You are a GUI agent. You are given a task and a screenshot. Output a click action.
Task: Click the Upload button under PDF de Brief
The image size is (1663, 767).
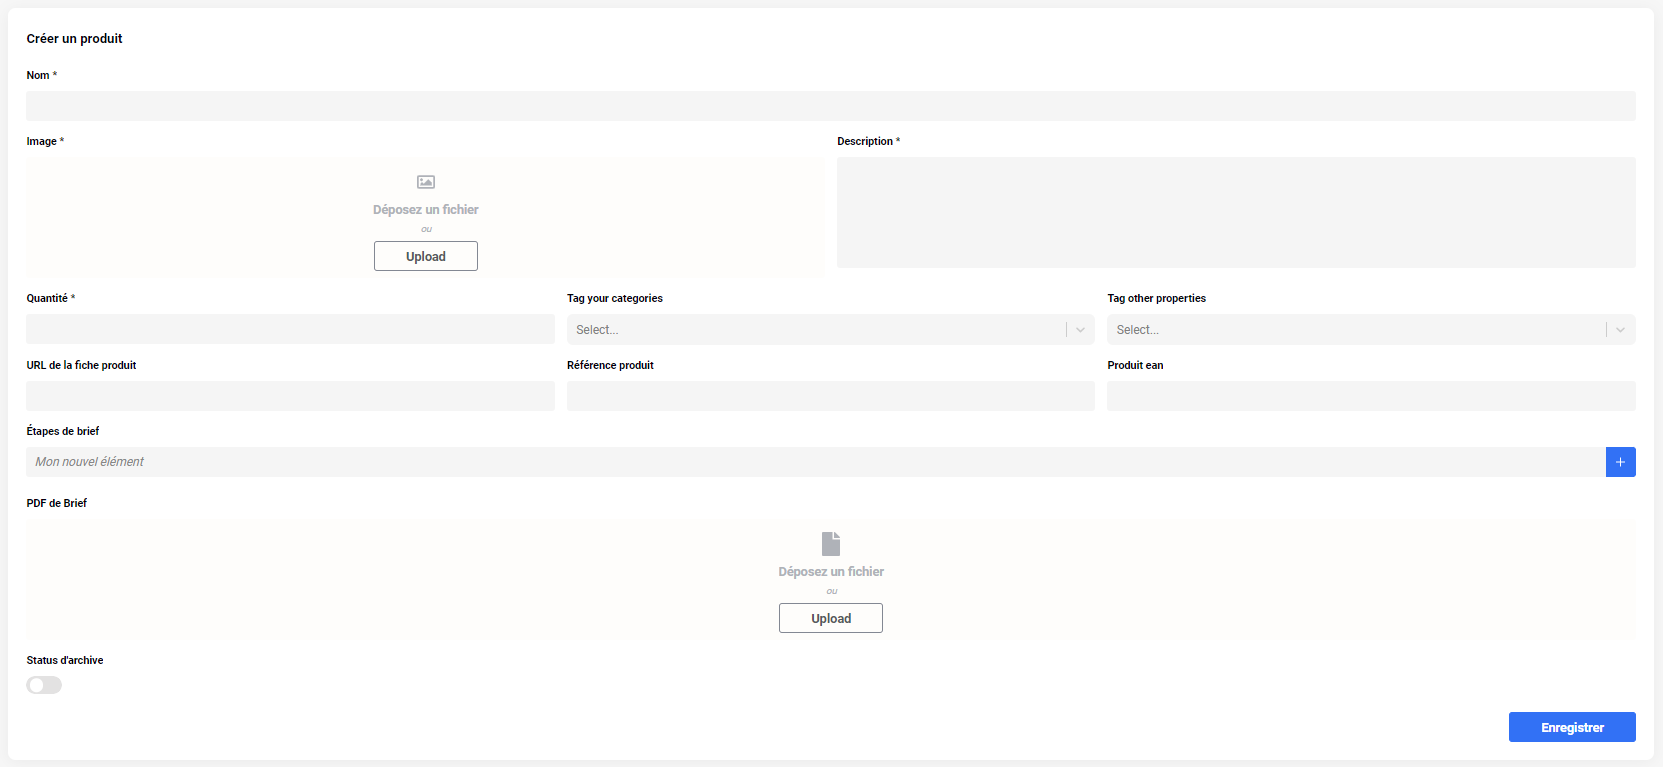tap(831, 618)
